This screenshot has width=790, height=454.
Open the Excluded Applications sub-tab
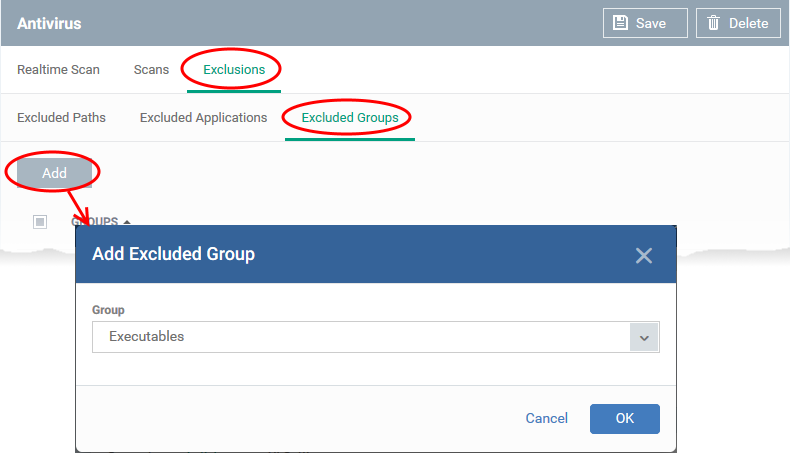pyautogui.click(x=204, y=117)
